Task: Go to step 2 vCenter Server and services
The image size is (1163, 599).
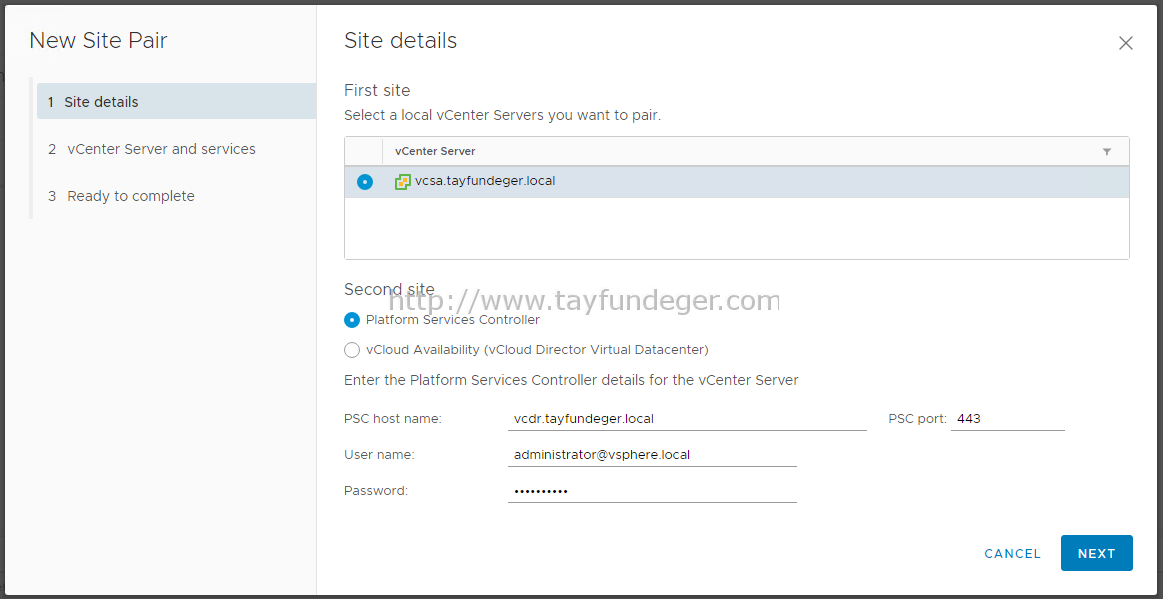Action: coord(177,149)
